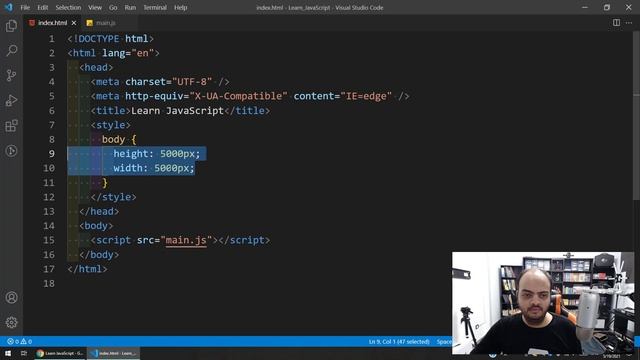
Task: Show errors and warnings in status bar
Action: tap(20, 341)
